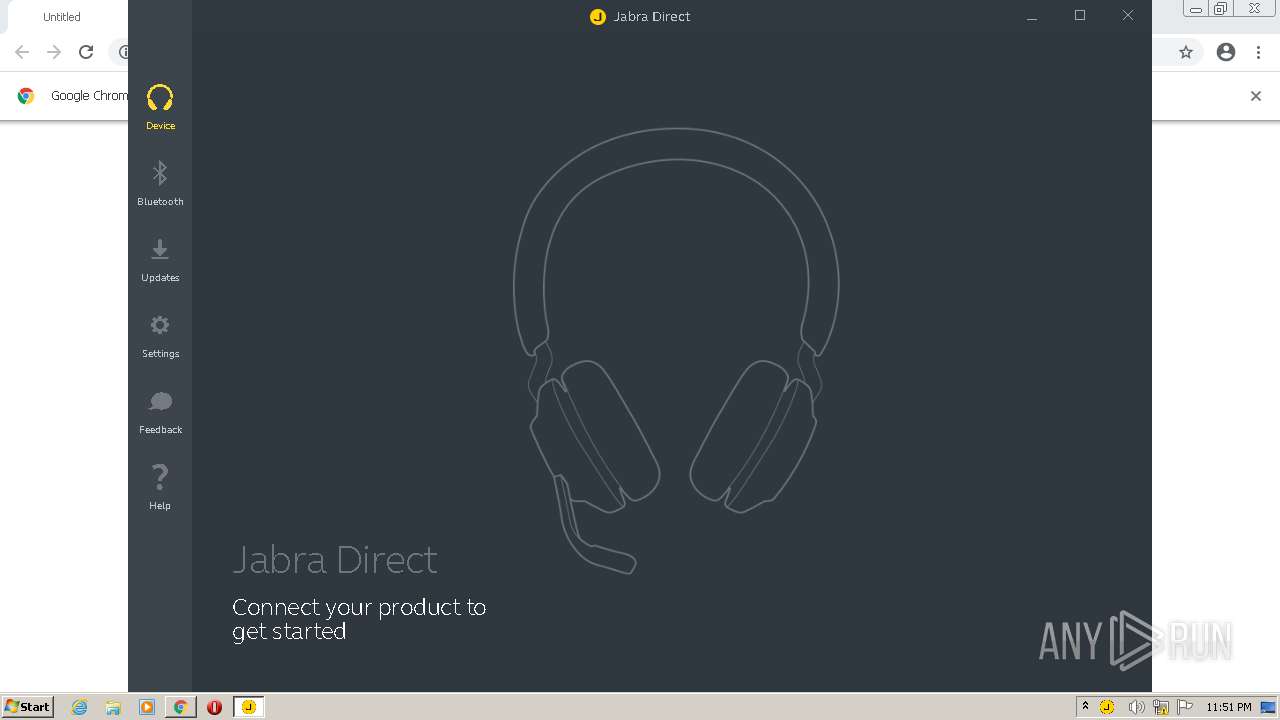
Task: Open Jabra Direct Settings
Action: 160,335
